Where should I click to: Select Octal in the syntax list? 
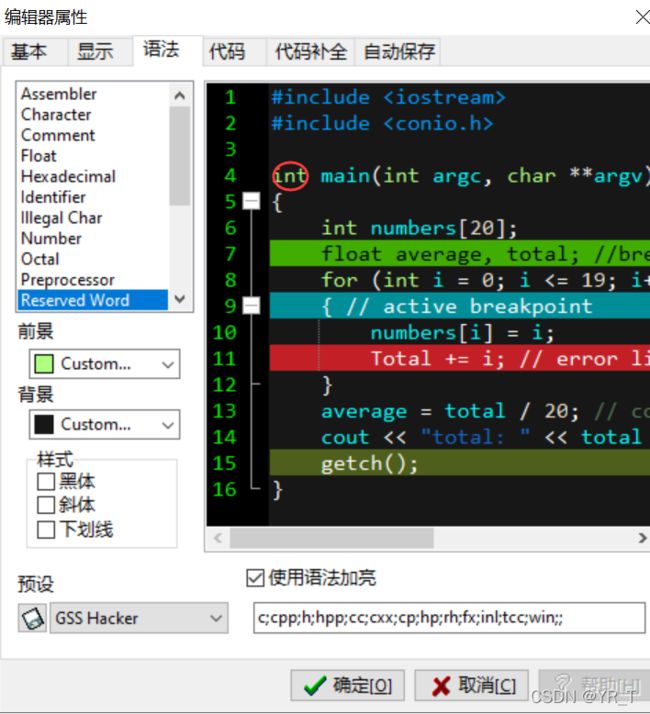click(x=93, y=259)
